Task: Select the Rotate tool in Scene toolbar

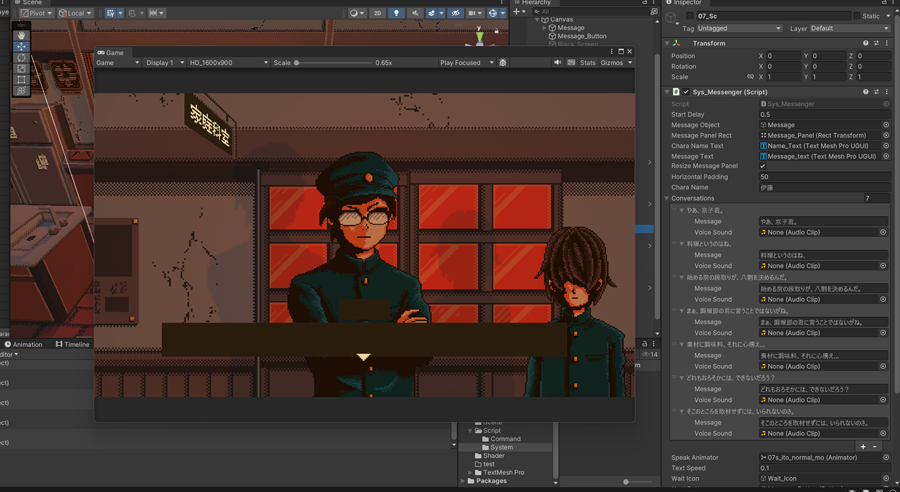Action: [x=21, y=58]
